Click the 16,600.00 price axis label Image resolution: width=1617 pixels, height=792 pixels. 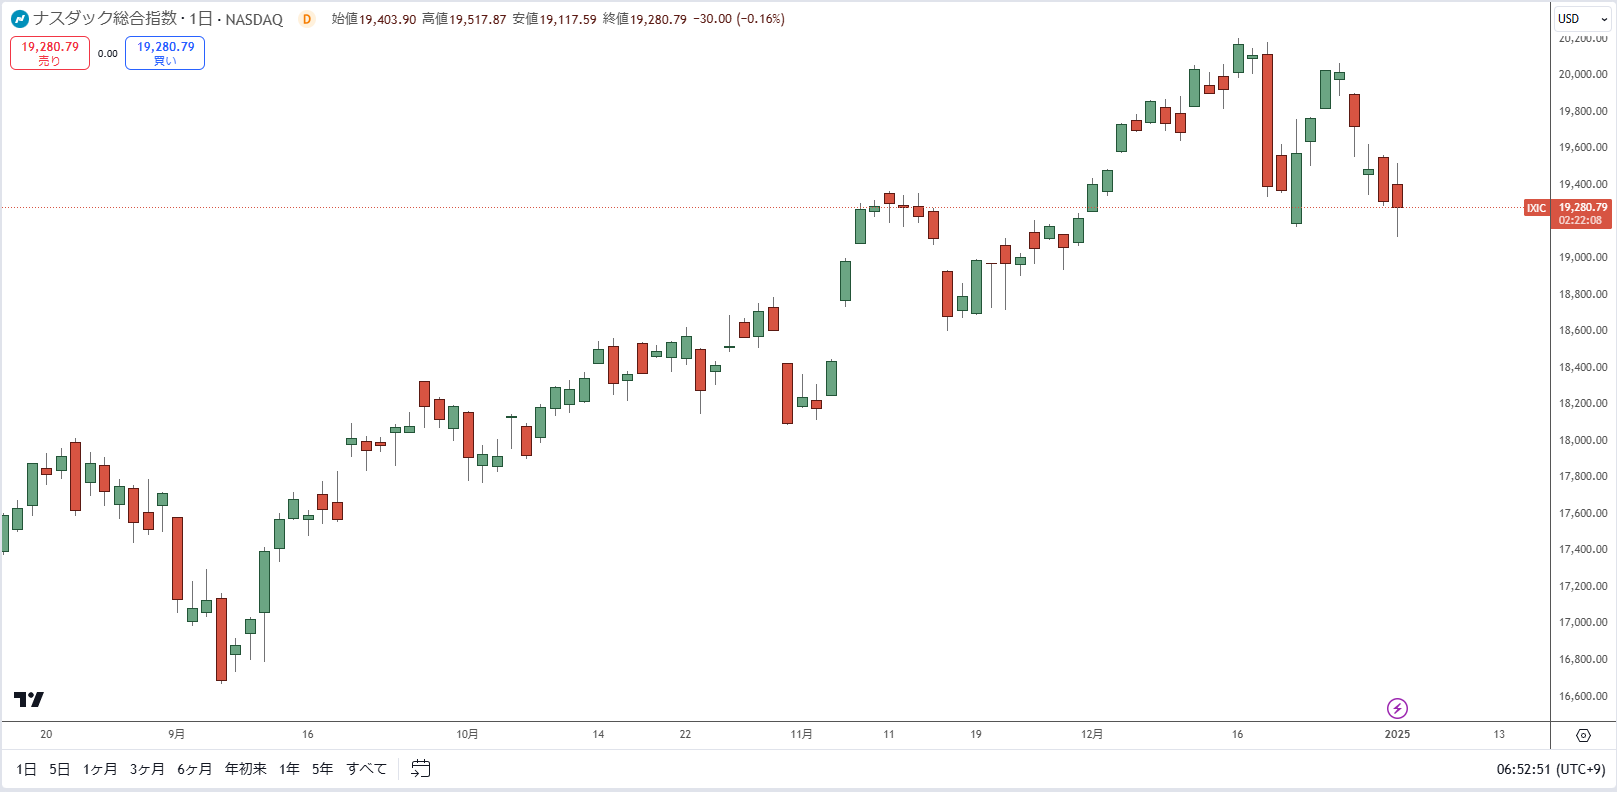1583,696
